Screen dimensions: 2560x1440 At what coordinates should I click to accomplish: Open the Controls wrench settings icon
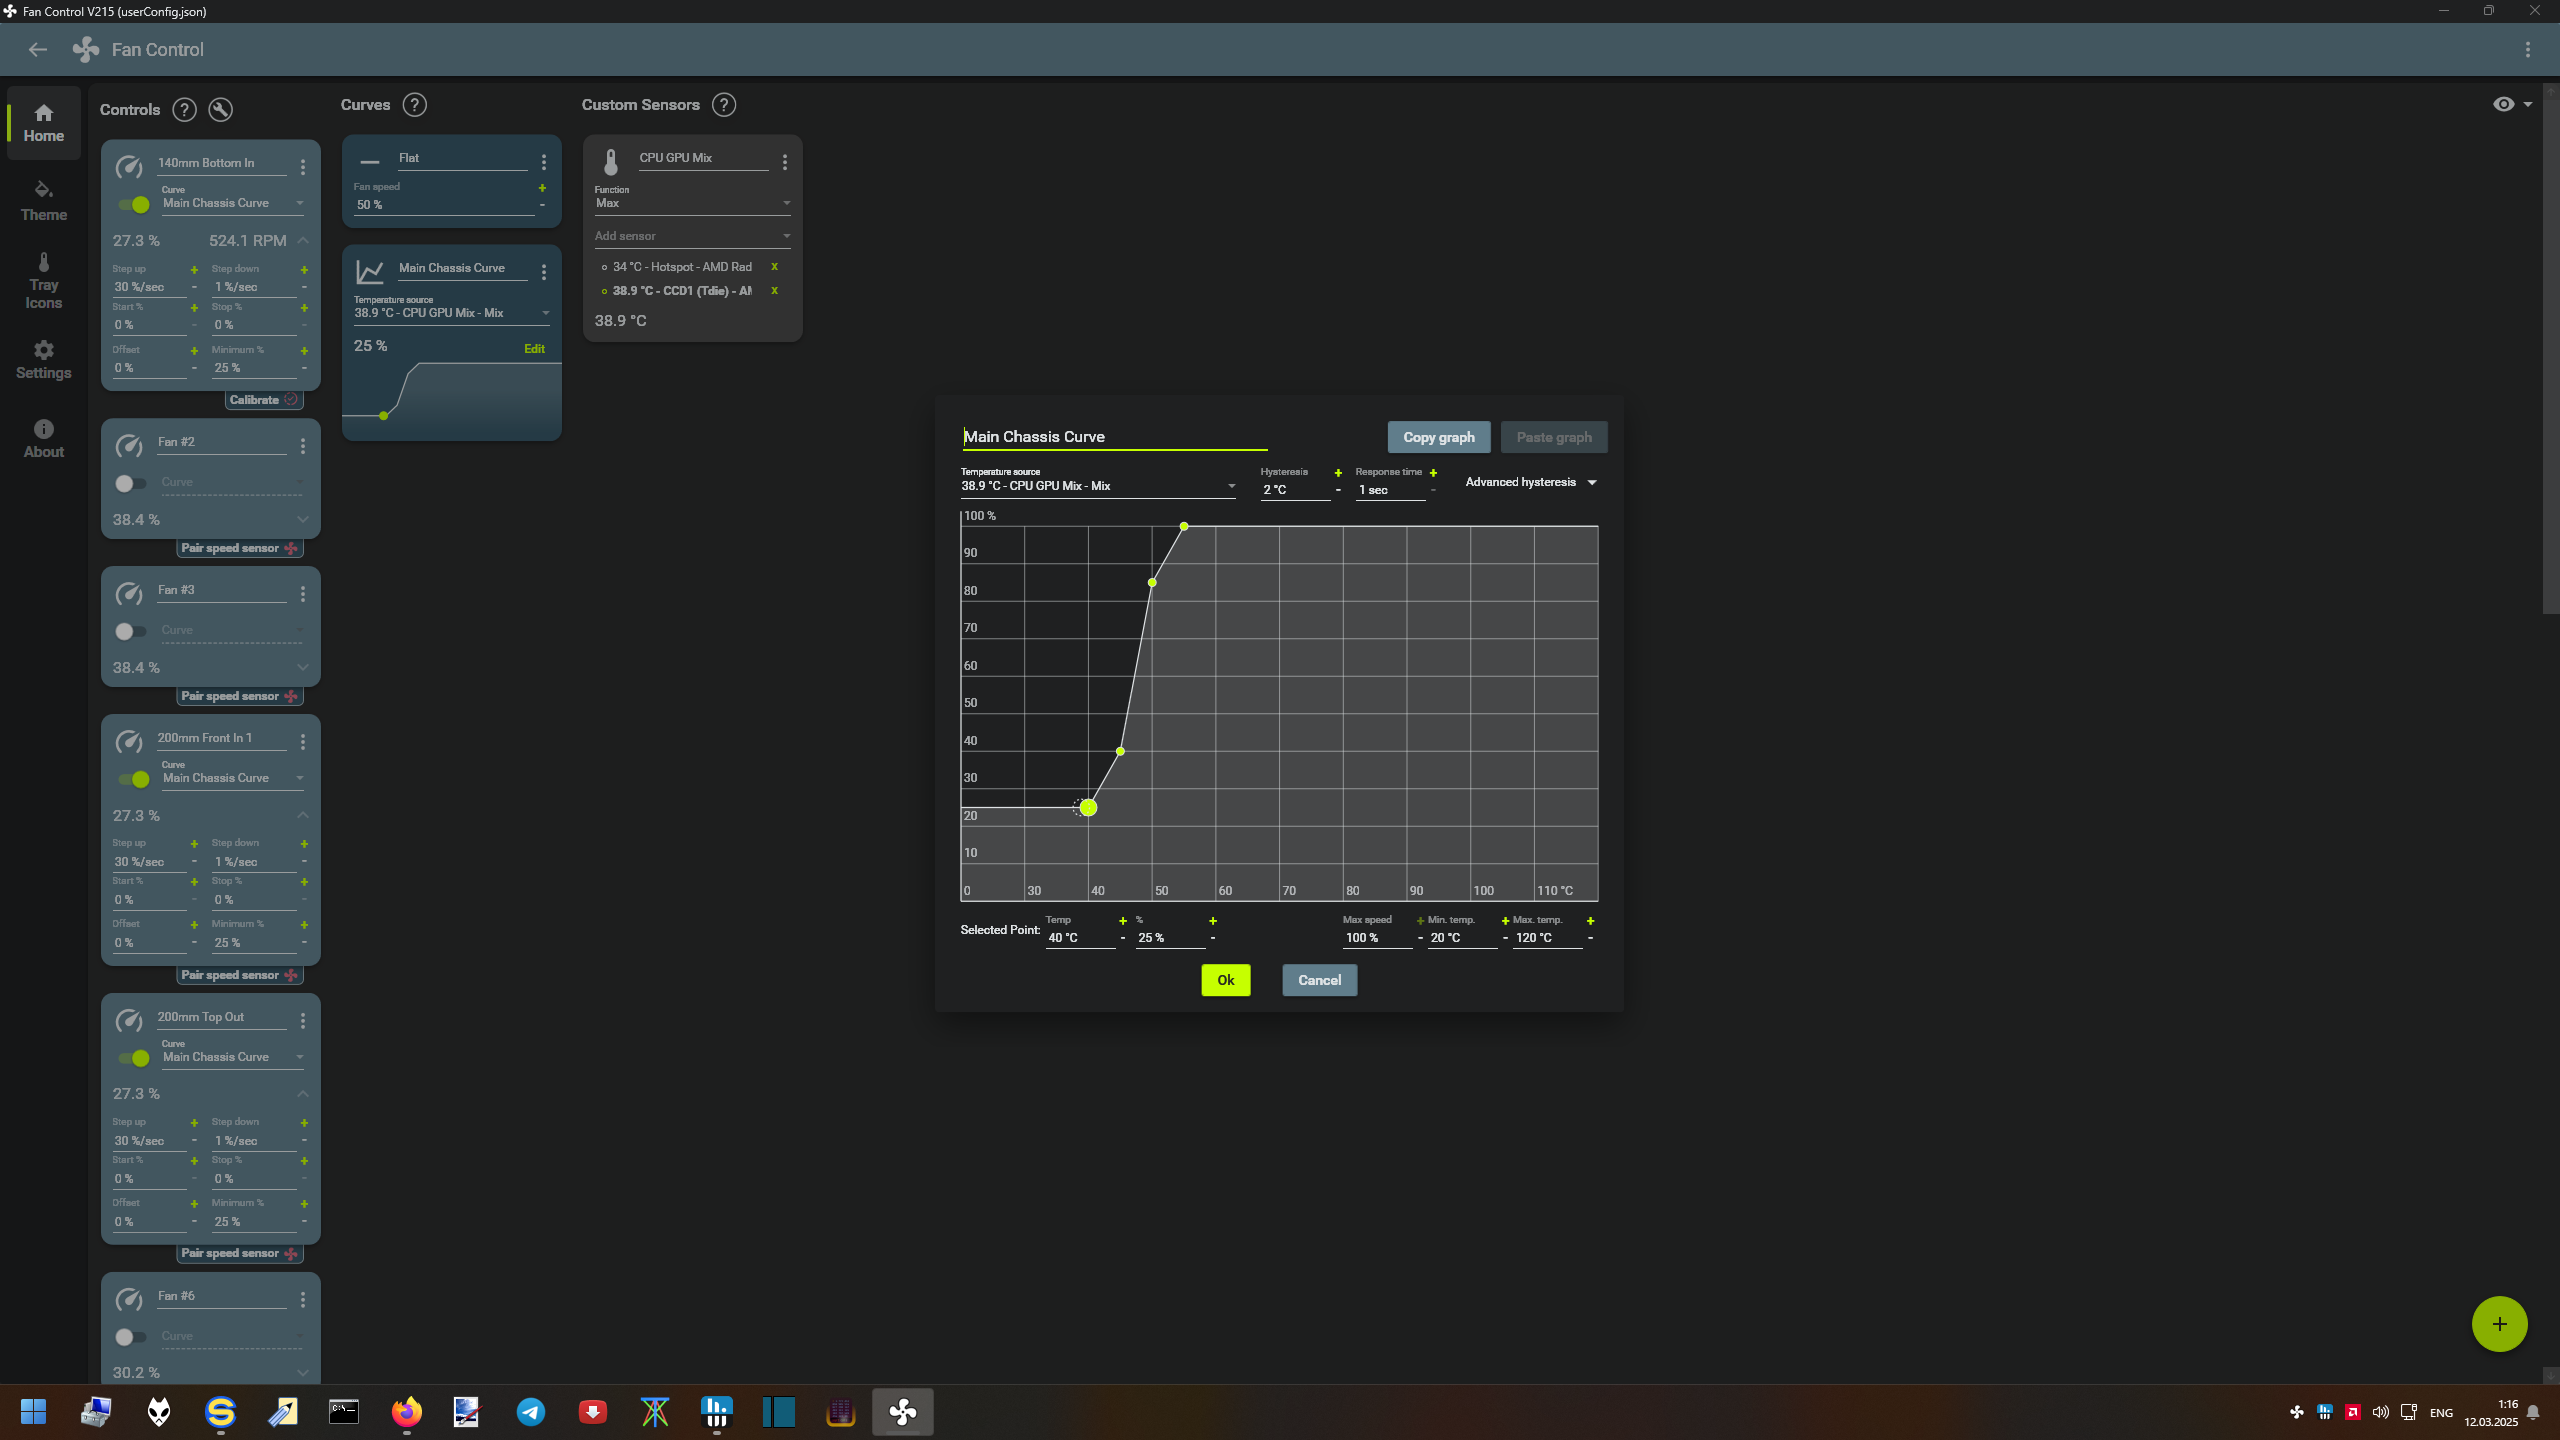221,110
